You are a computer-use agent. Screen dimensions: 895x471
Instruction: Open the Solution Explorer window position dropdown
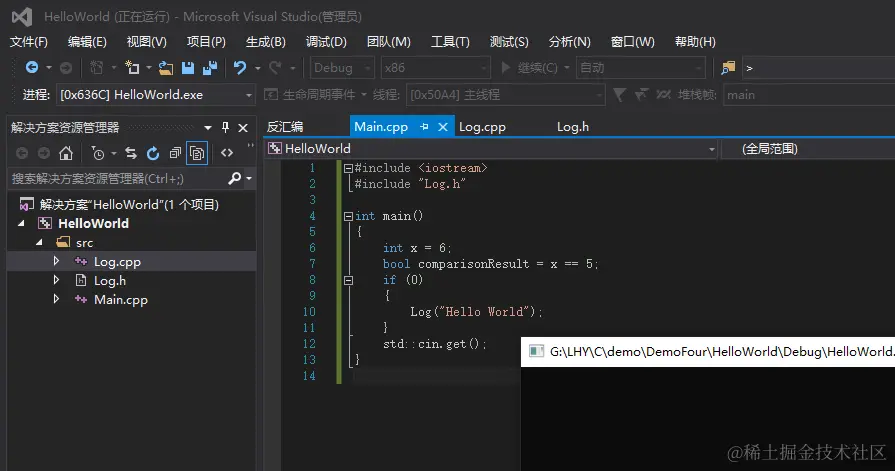pyautogui.click(x=208, y=127)
